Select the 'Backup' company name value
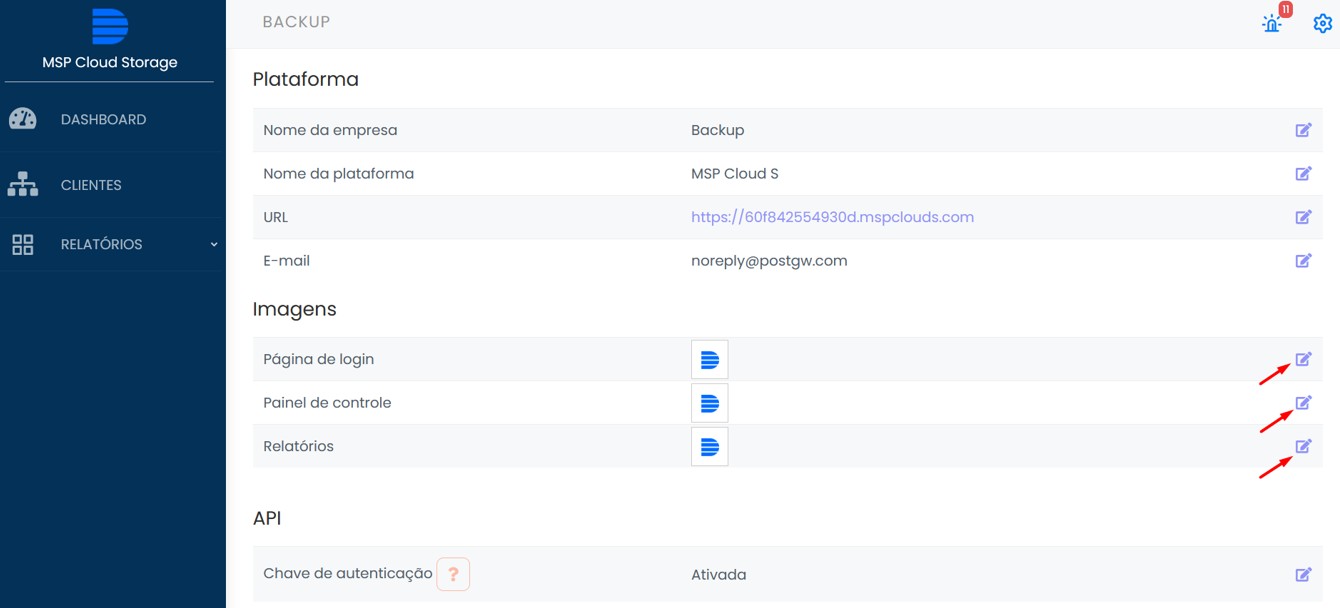Viewport: 1340px width, 608px height. [718, 131]
